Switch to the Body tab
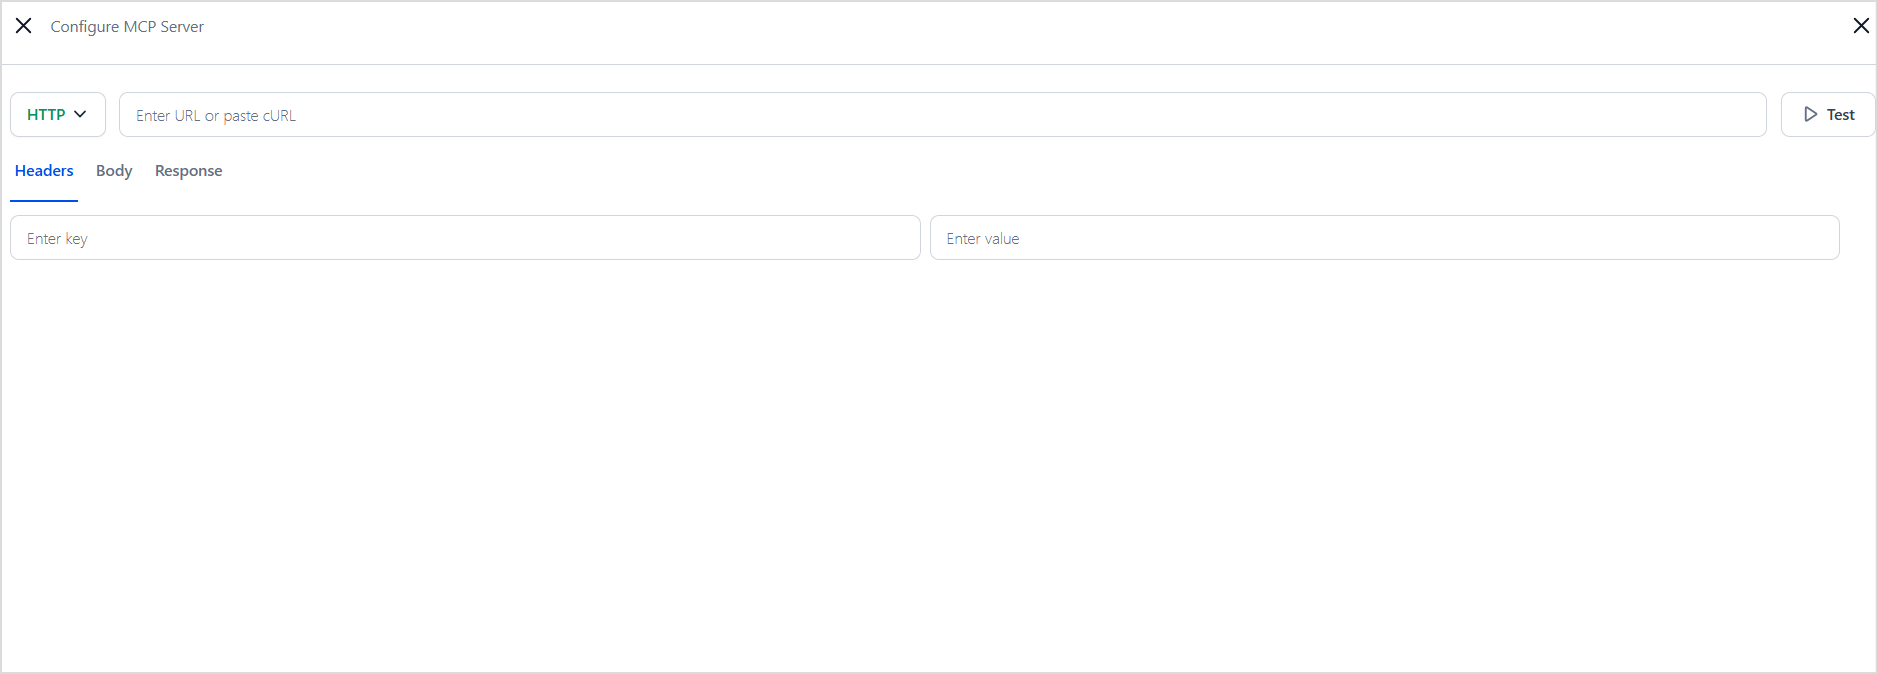 click(114, 171)
